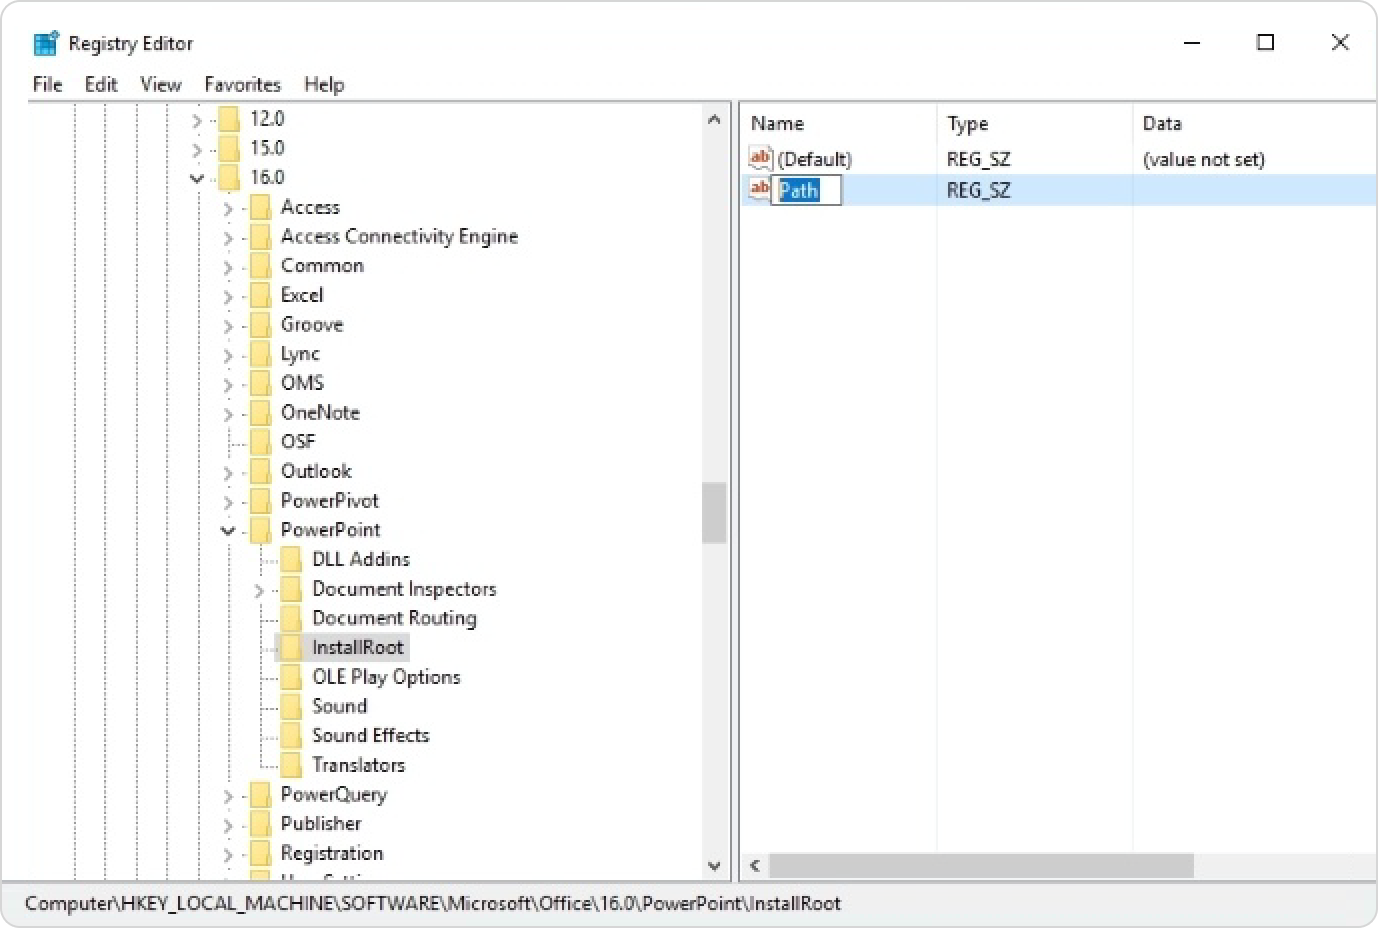Click the Excel folder icon
1378x928 pixels.
tap(260, 295)
